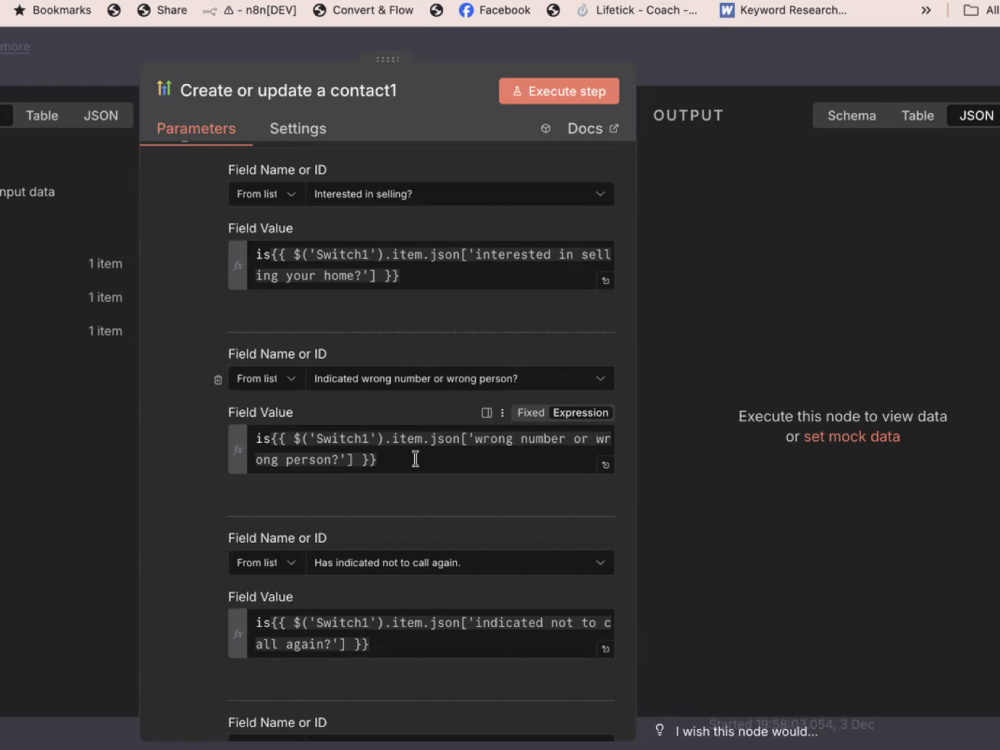Select the third '1 item' row
The width and height of the screenshot is (1000, 750).
(105, 331)
